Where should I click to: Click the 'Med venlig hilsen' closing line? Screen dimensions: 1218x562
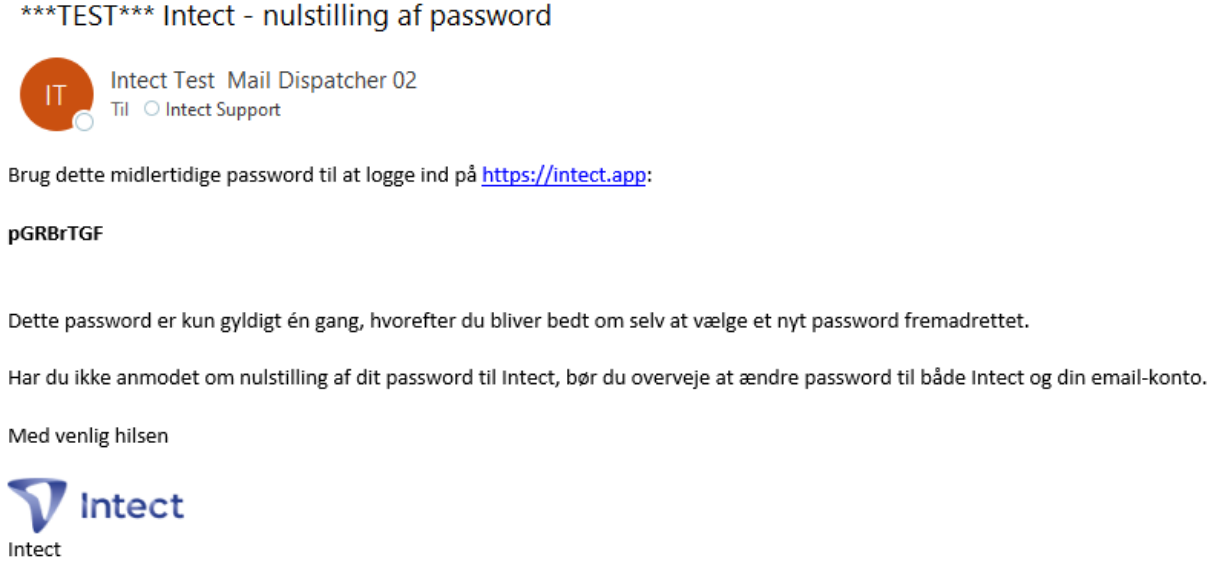(x=88, y=436)
